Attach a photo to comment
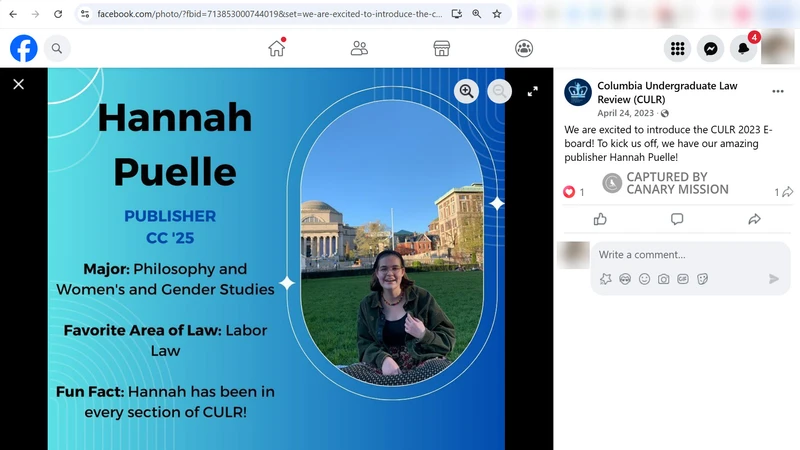 click(x=663, y=279)
